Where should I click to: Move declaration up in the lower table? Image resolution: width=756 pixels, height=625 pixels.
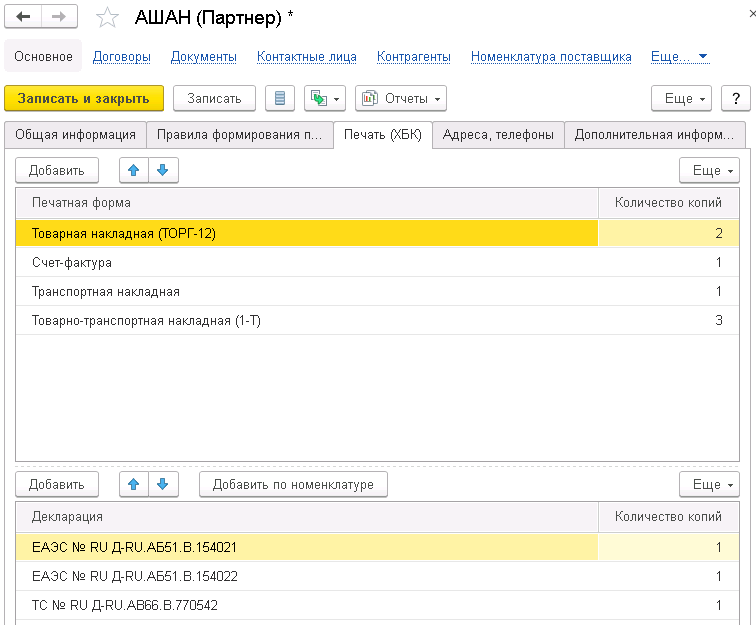click(134, 485)
